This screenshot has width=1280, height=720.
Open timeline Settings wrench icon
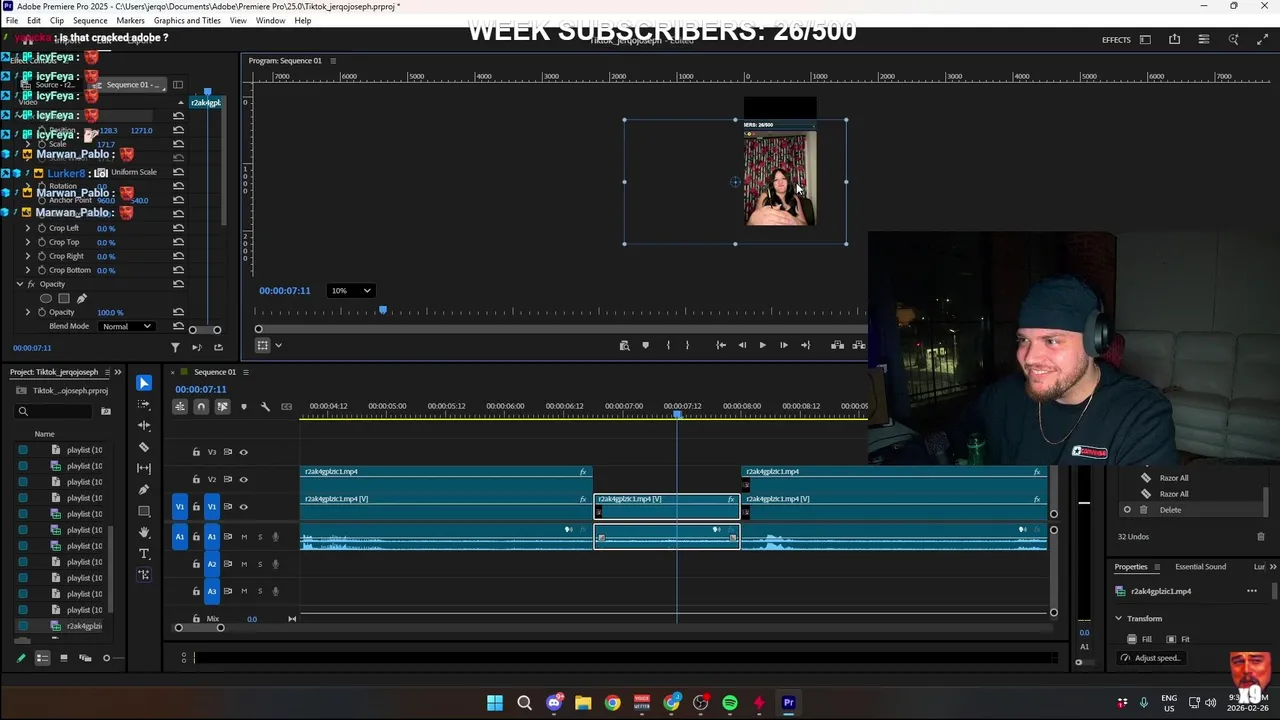click(265, 407)
